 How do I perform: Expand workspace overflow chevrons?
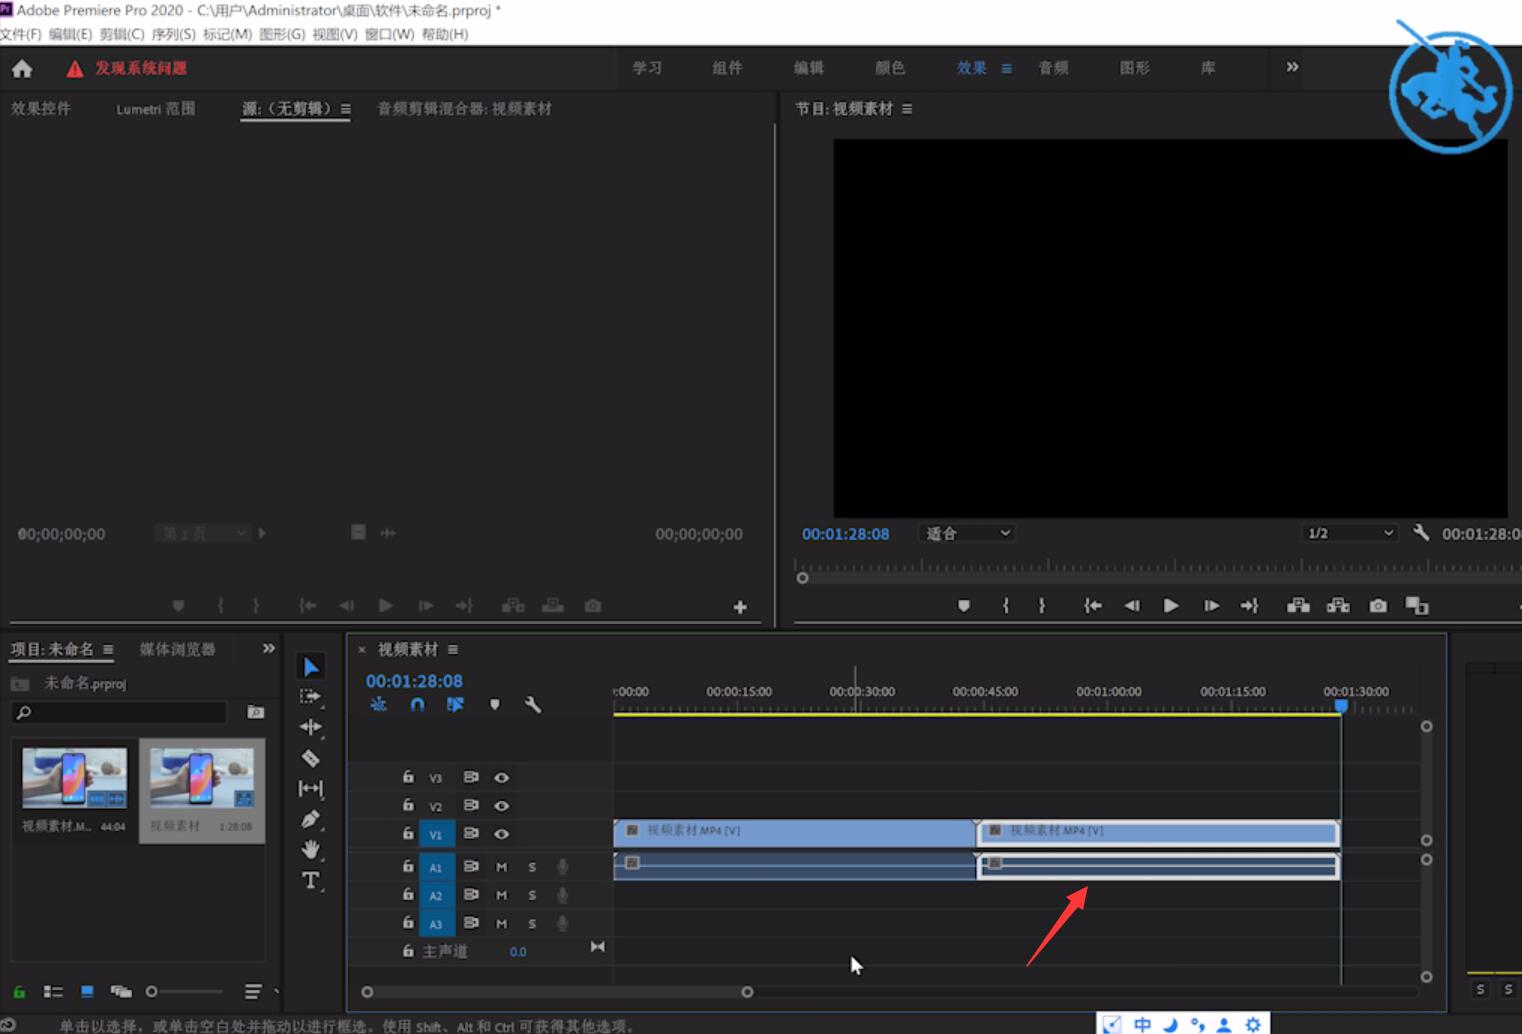(1292, 67)
